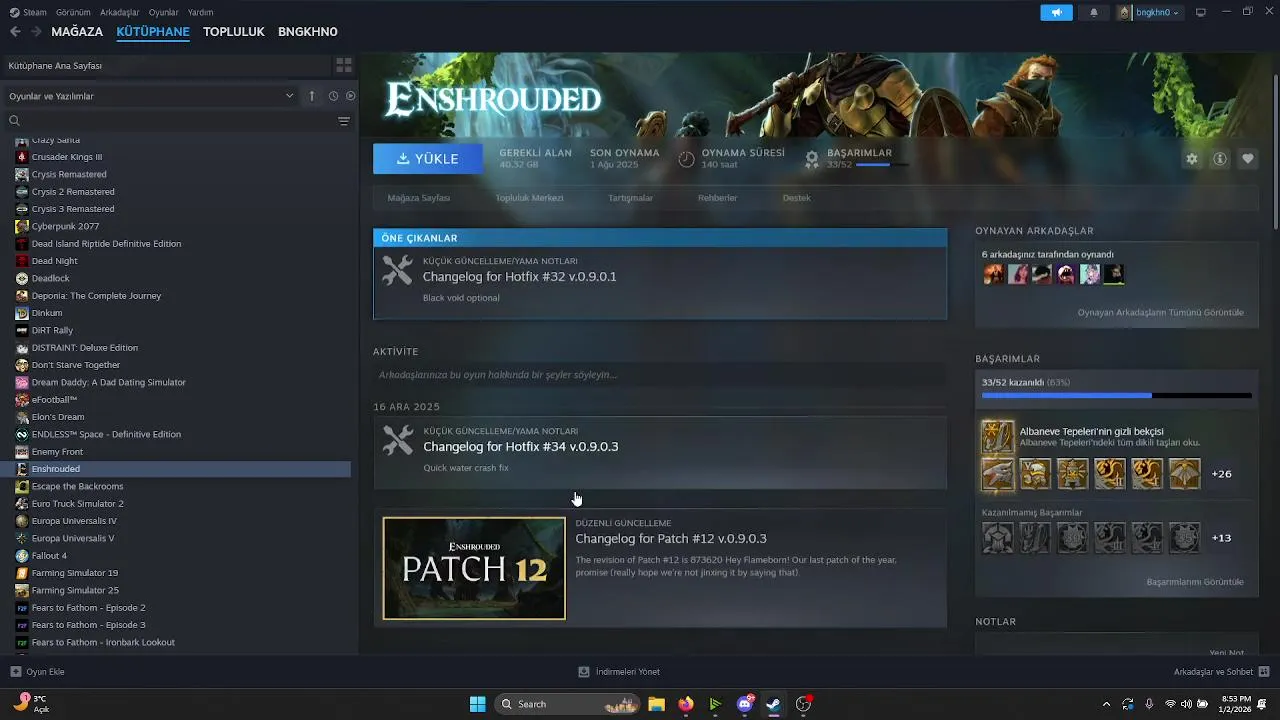Screen dimensions: 1280x720
Task: Switch to TOPLULUK tab
Action: (233, 32)
